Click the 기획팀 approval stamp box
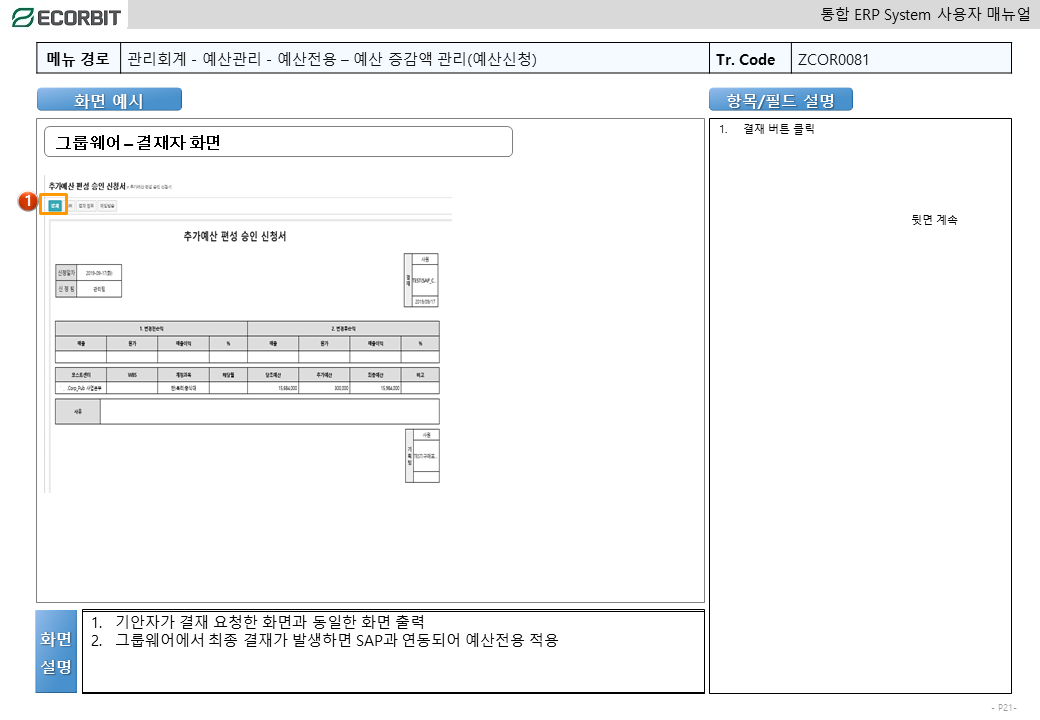This screenshot has width=1040, height=720. point(426,456)
